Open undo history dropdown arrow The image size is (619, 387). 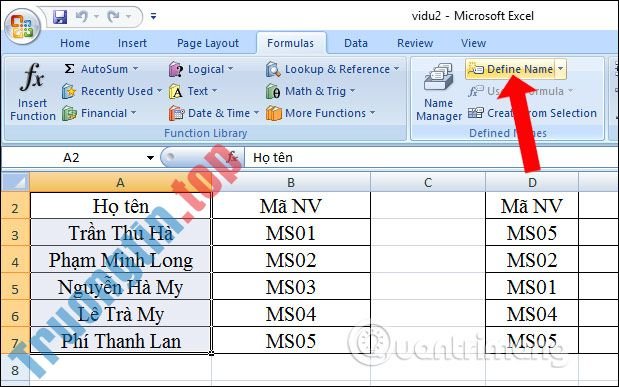tap(96, 17)
